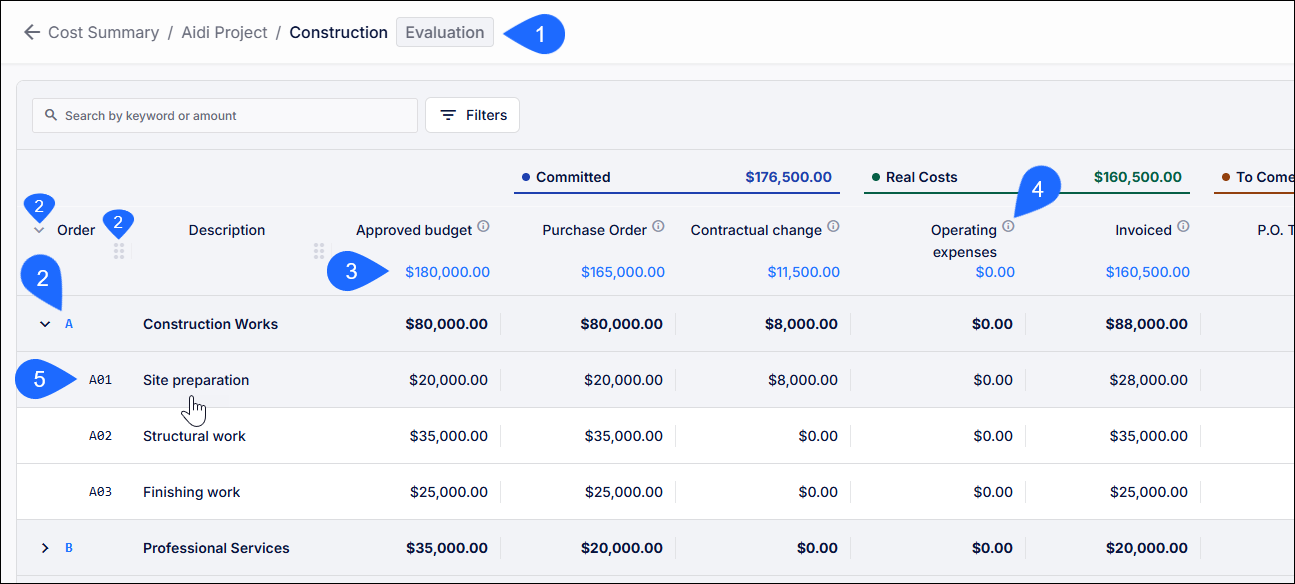This screenshot has width=1295, height=584.
Task: Click the info icon next to Purchase Order
Action: 658,227
